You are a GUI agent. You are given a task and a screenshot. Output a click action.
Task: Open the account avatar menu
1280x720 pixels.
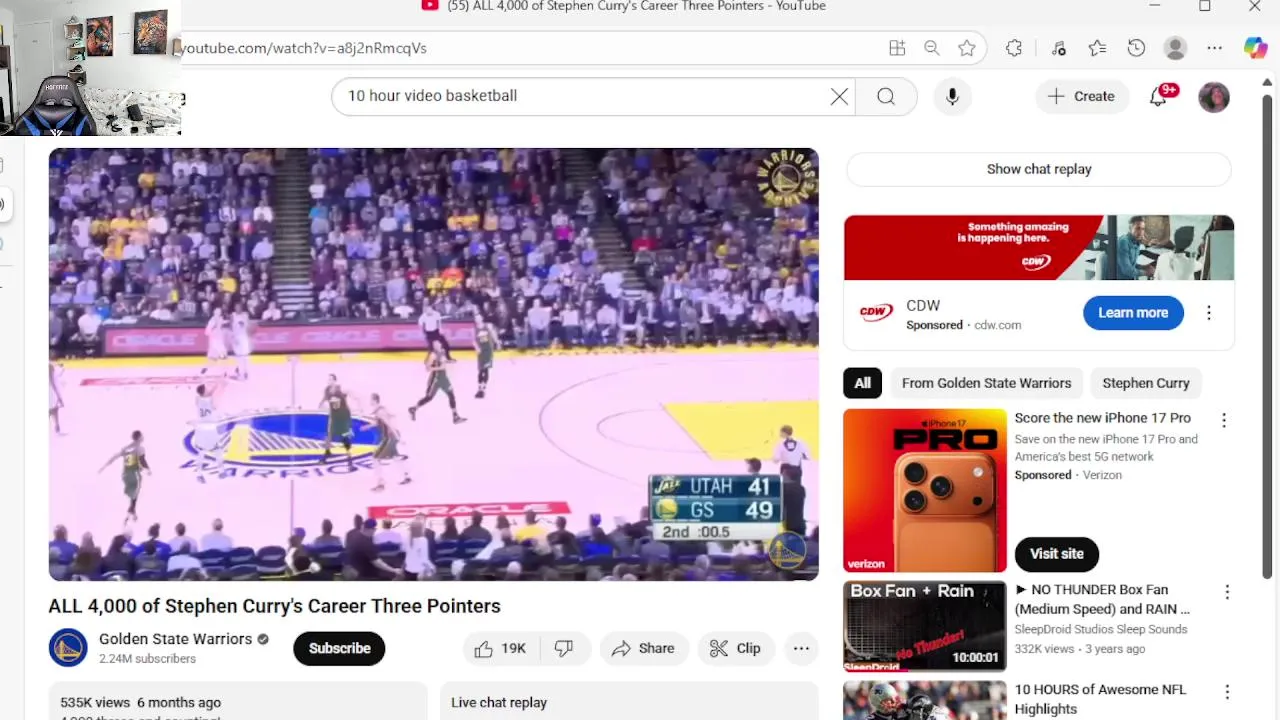click(1214, 97)
